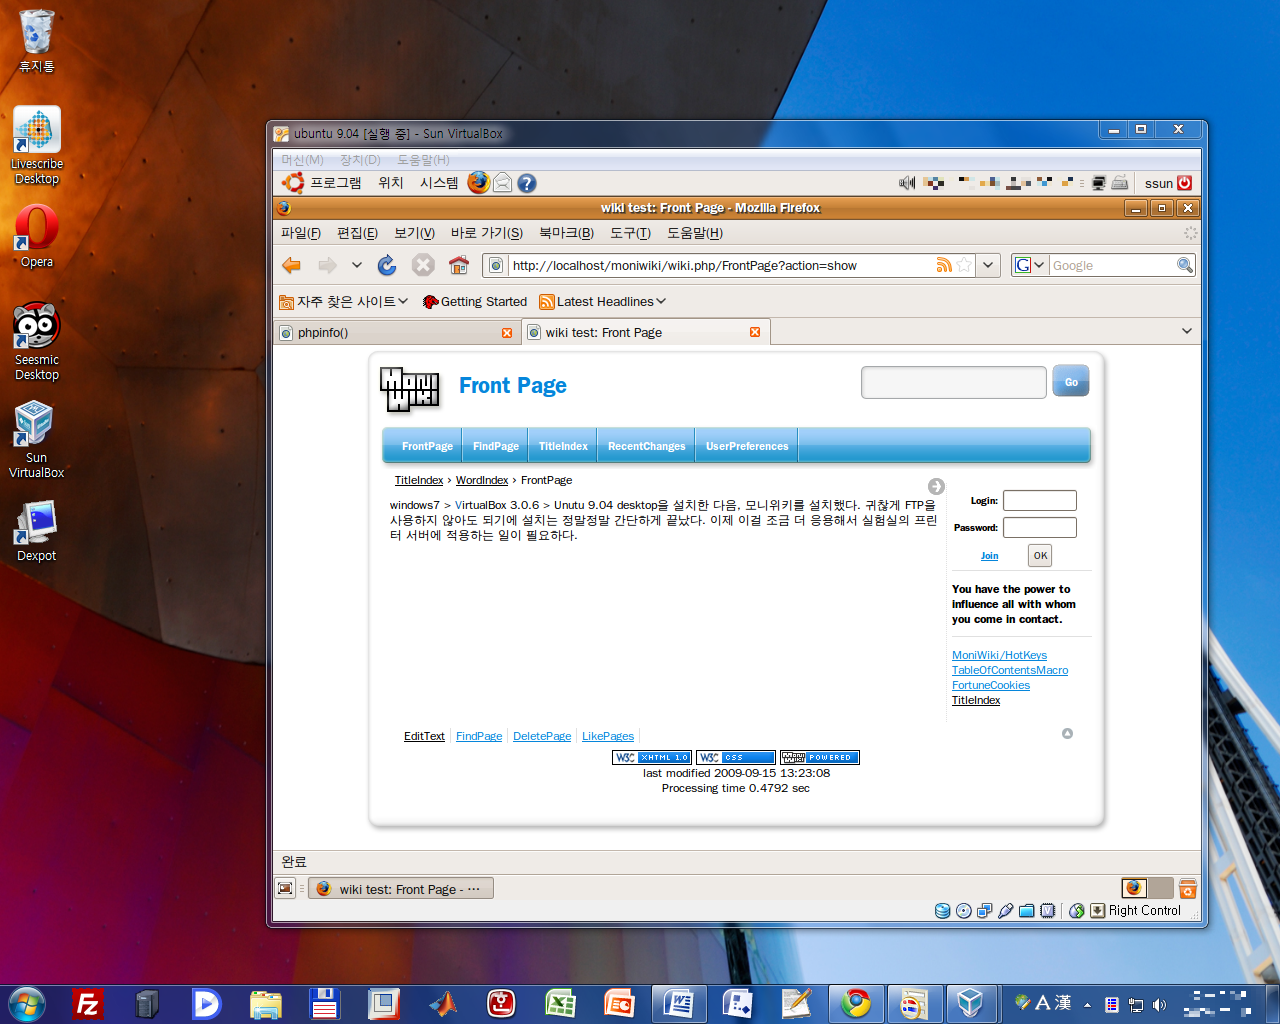Screen dimensions: 1280x1024
Task: Click the red power button next to ssun
Action: (x=1185, y=183)
